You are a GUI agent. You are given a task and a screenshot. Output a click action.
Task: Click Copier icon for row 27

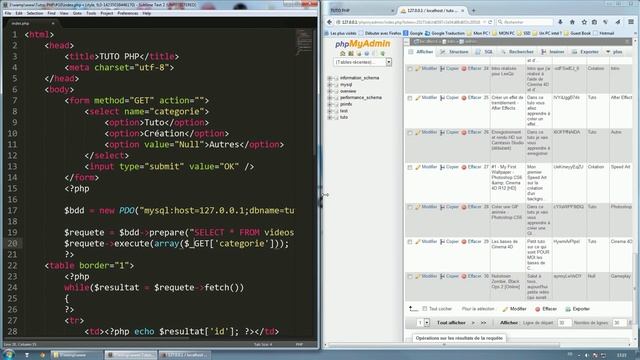tap(442, 167)
